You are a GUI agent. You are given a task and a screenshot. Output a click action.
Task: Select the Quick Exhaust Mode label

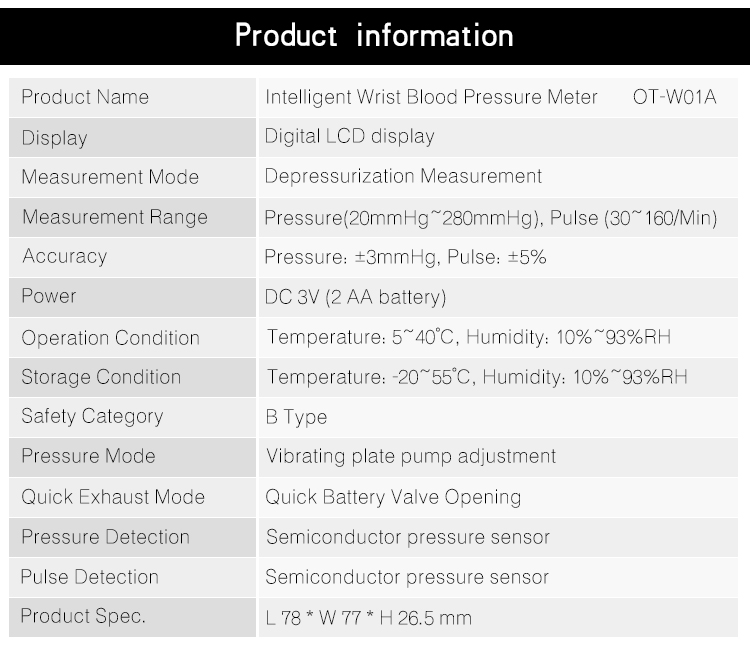(x=113, y=497)
